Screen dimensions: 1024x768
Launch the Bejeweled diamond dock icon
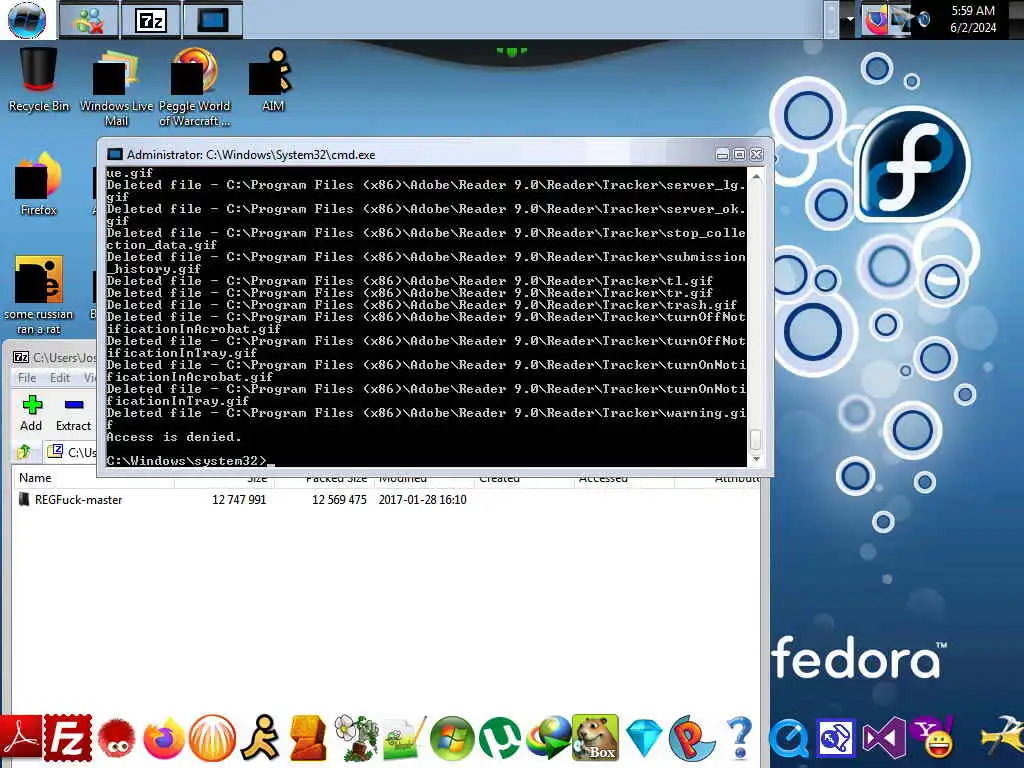coord(644,738)
